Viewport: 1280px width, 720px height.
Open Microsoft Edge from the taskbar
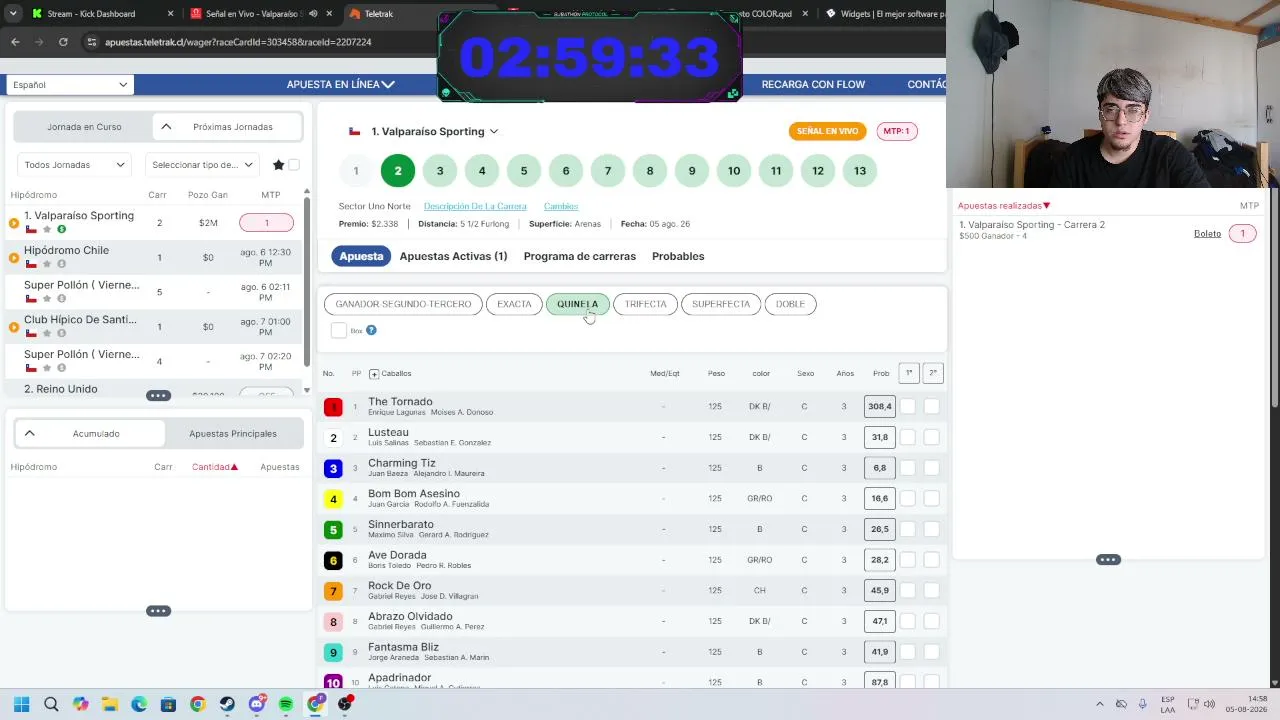point(139,704)
